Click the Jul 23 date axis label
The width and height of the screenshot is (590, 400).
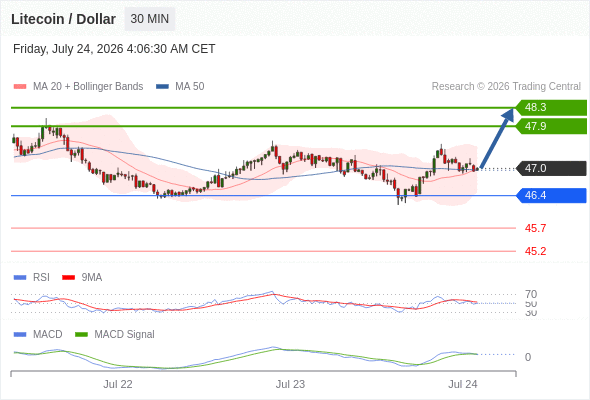pos(290,384)
